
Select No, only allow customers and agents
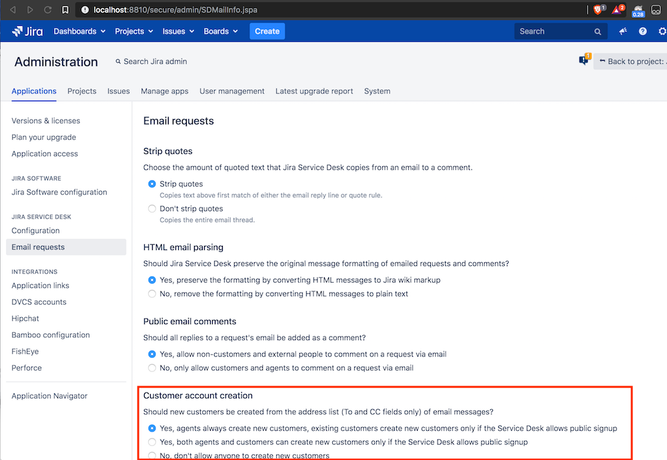point(152,368)
